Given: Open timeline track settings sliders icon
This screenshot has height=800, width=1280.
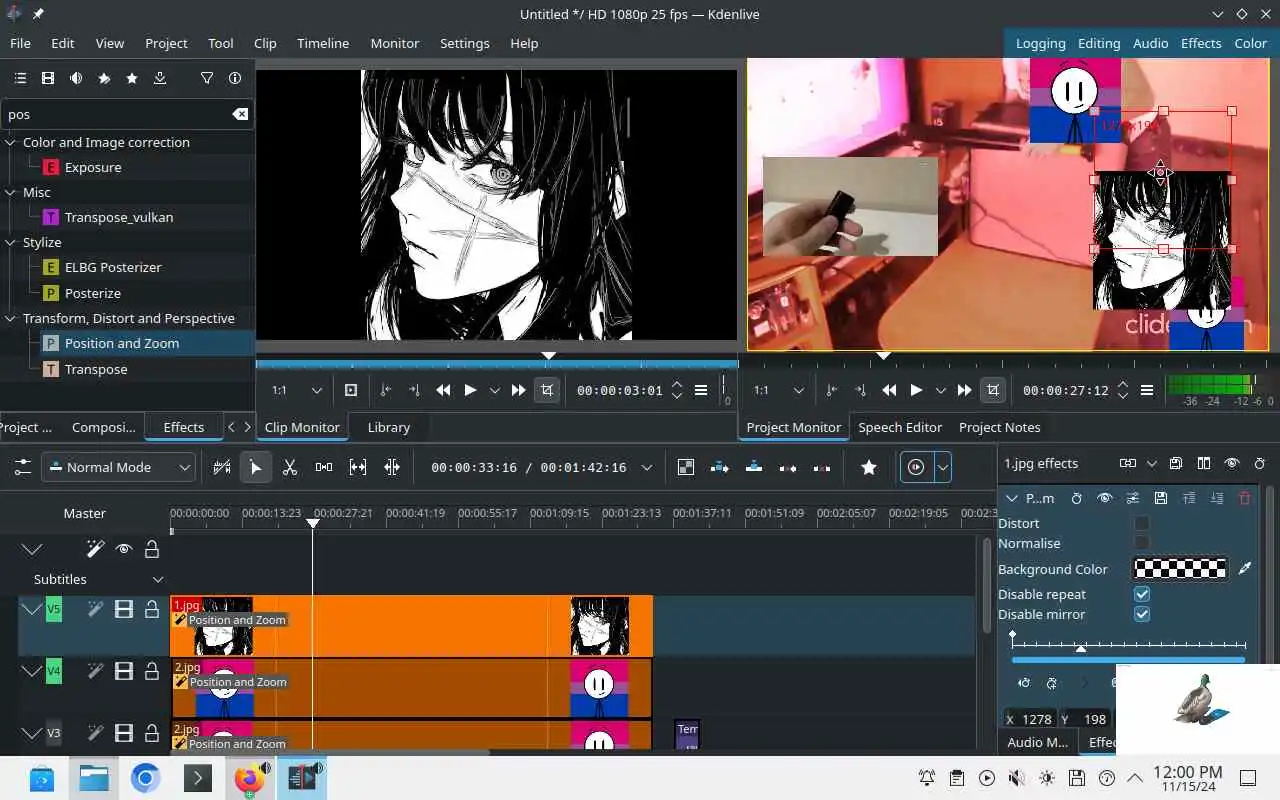Looking at the screenshot, I should click(x=22, y=467).
